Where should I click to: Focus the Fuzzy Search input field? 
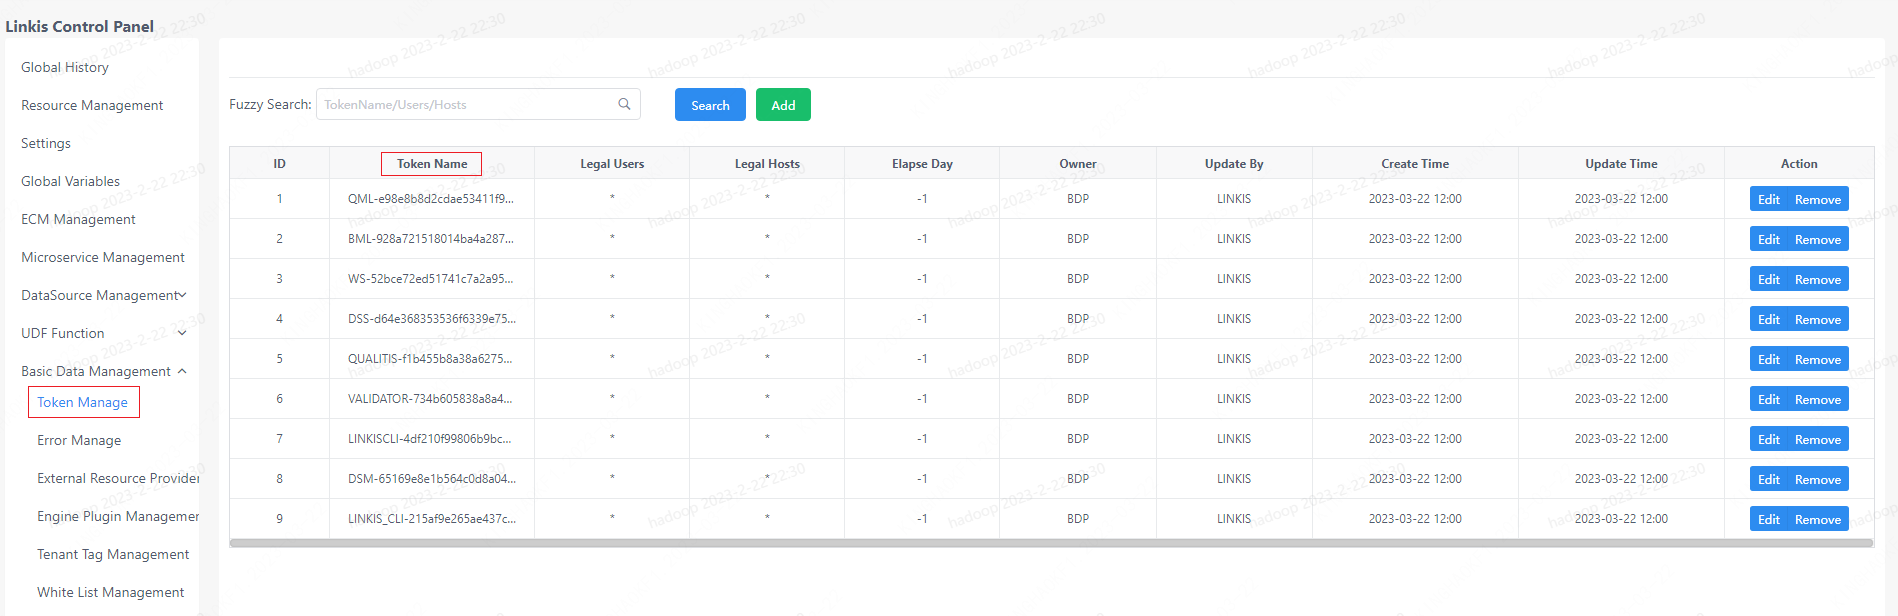[x=465, y=104]
